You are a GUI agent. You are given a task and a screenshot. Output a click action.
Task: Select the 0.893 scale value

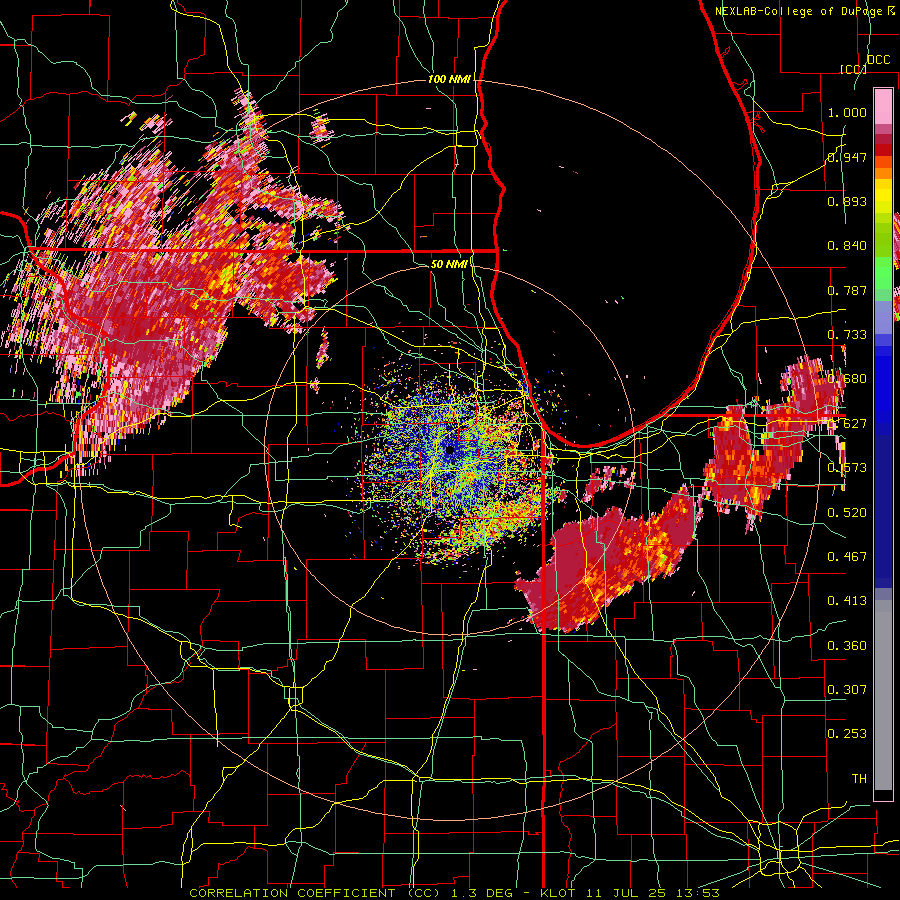(847, 201)
